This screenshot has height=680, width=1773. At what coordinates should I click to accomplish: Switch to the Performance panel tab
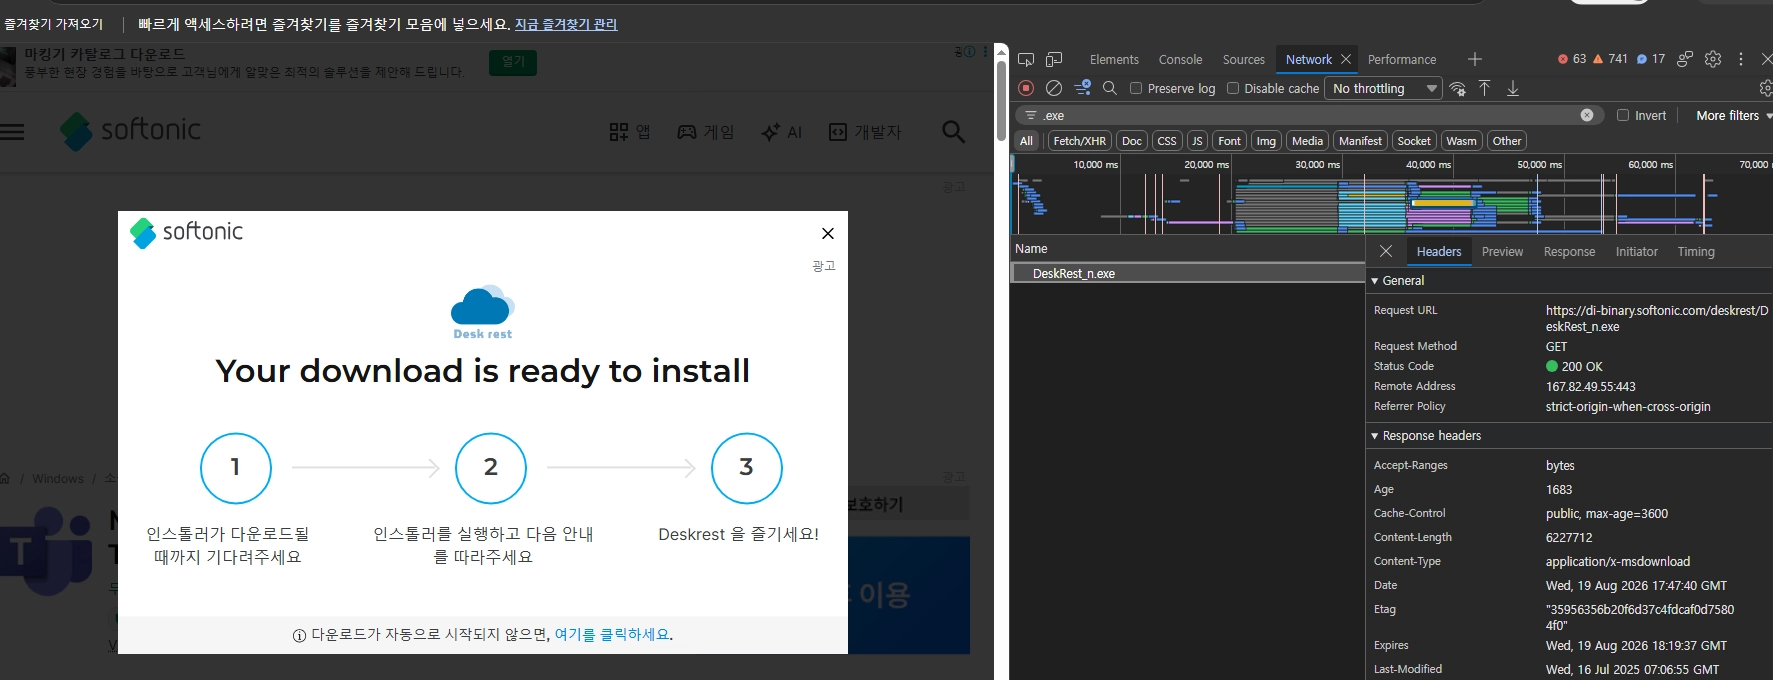[1401, 59]
